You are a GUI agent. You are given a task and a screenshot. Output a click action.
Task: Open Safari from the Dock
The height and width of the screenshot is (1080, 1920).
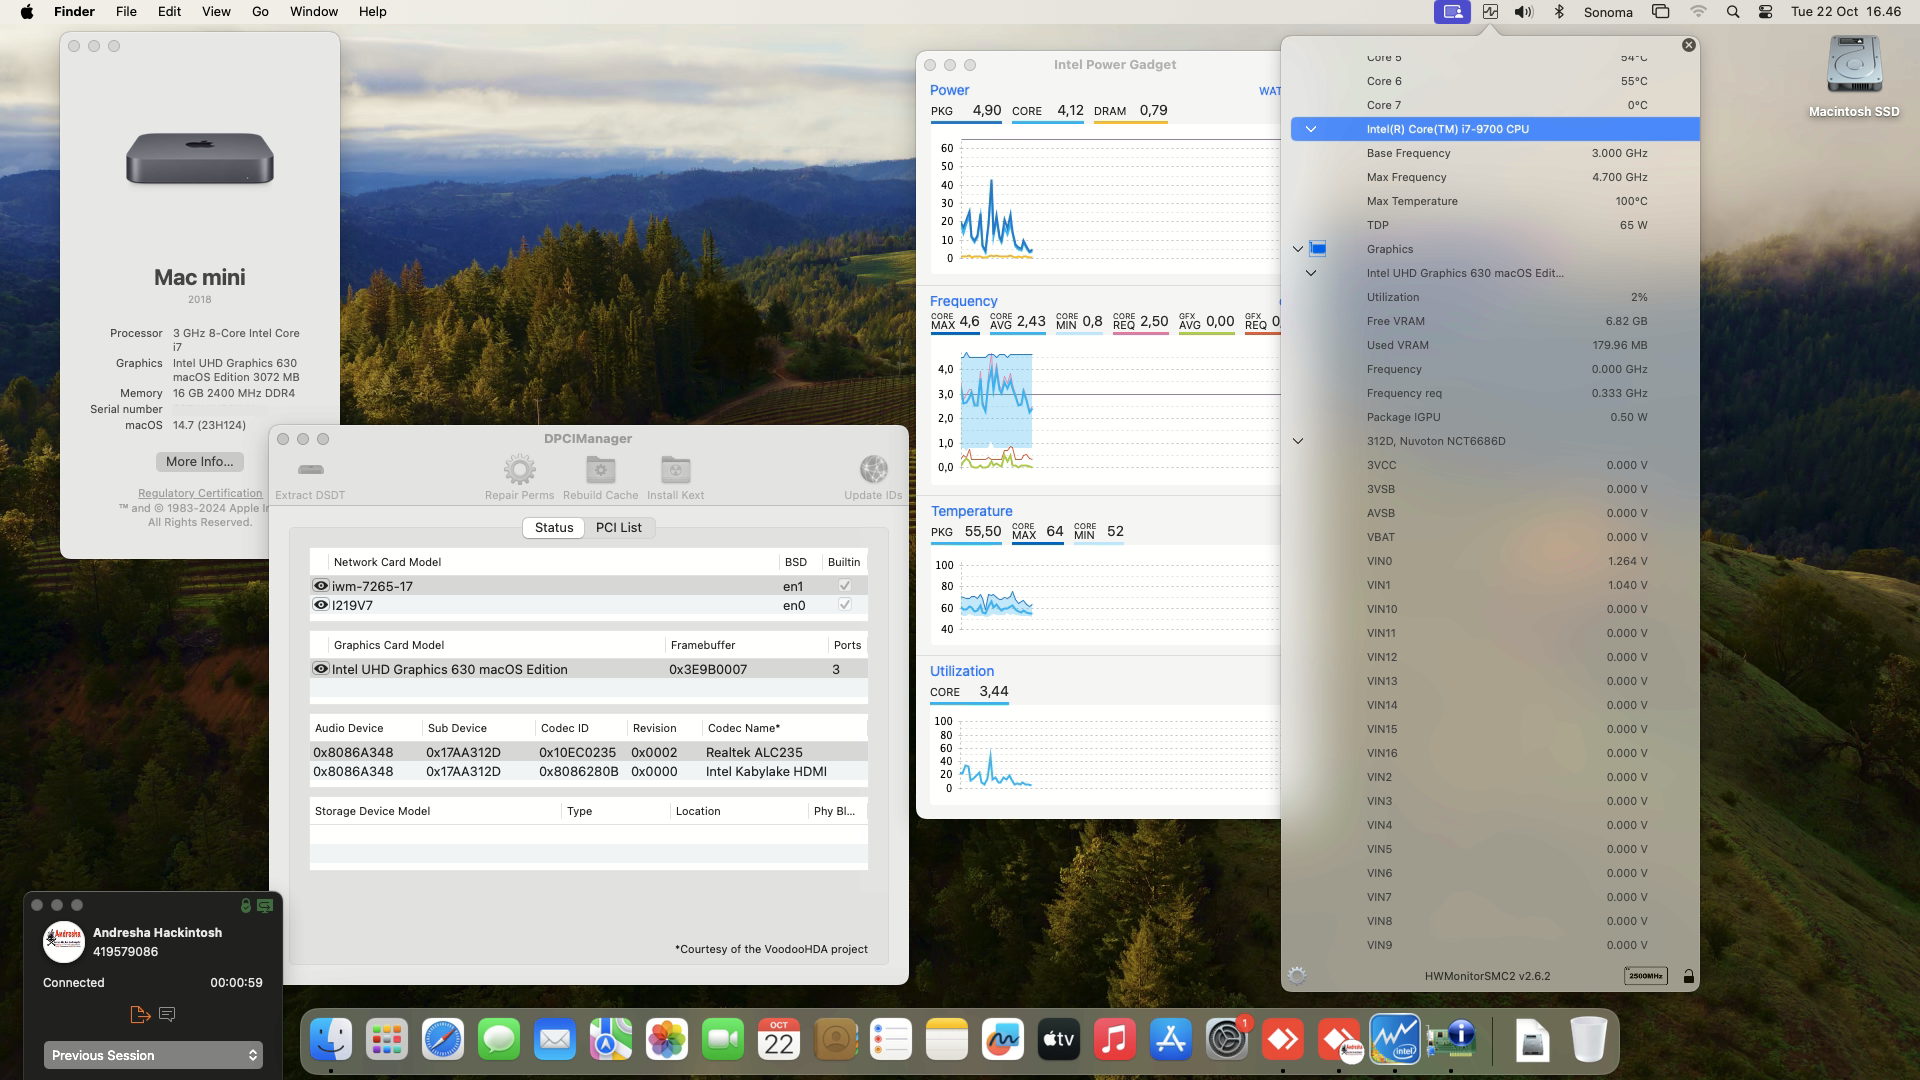pyautogui.click(x=443, y=1041)
